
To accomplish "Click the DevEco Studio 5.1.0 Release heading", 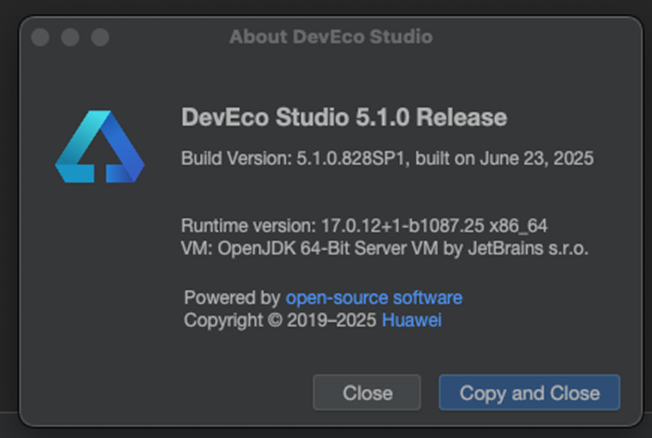I will click(x=344, y=117).
